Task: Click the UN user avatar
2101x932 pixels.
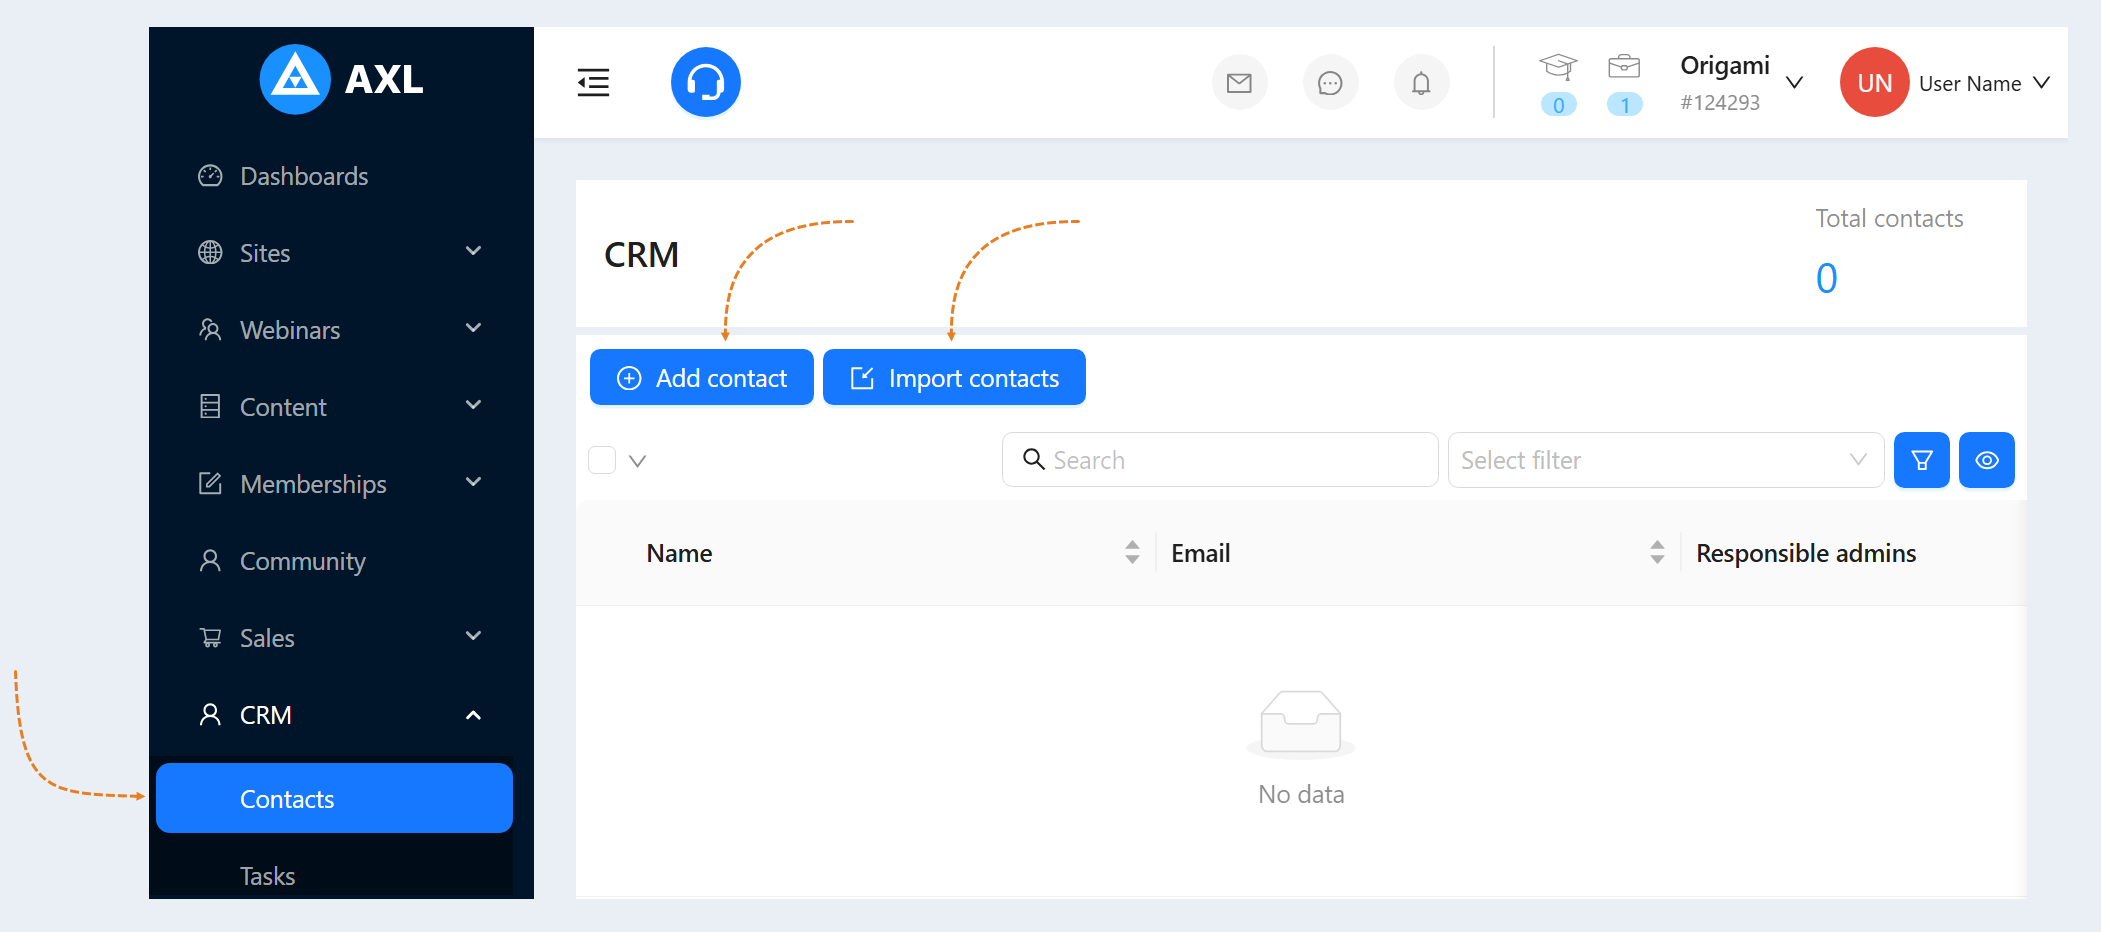Action: click(x=1875, y=82)
